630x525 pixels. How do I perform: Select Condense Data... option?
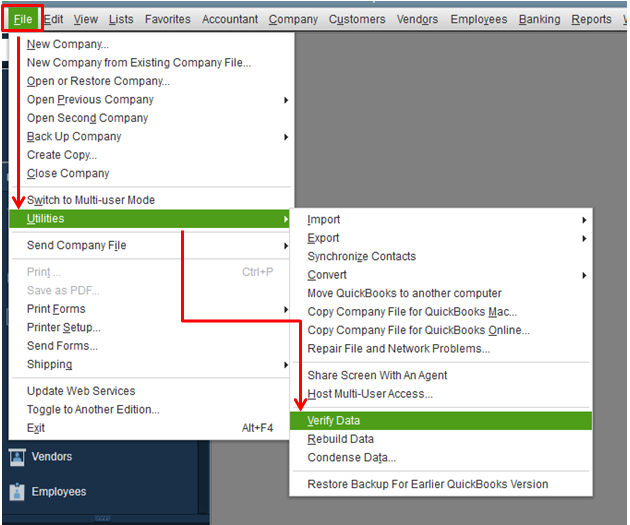(441, 458)
